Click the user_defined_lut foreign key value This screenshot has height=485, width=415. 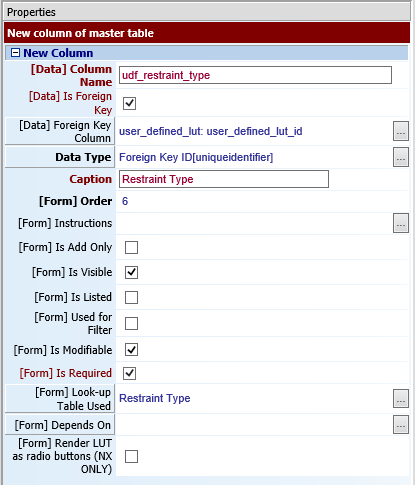[211, 131]
